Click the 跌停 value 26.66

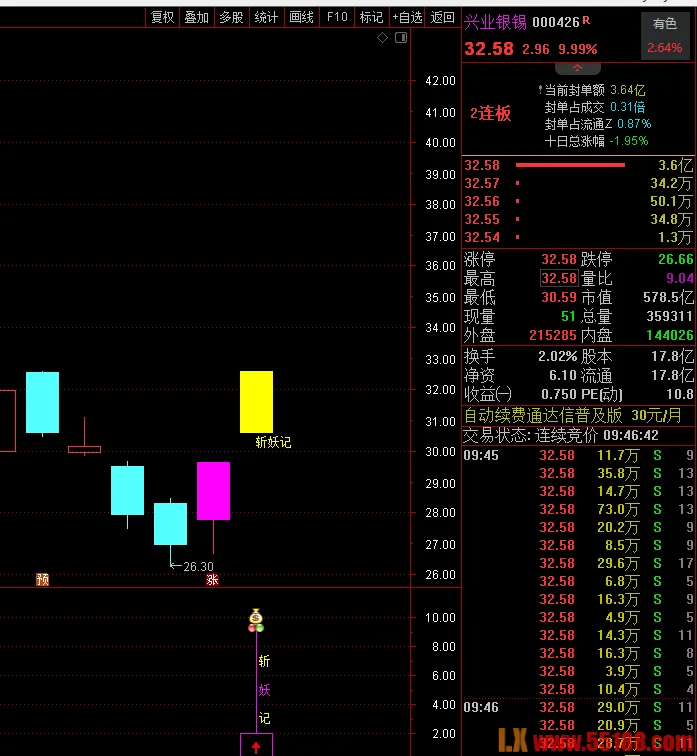point(676,259)
